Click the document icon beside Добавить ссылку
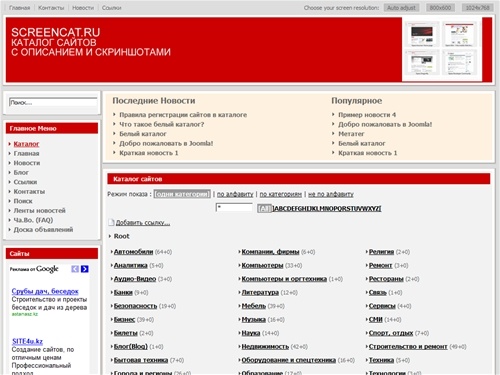Screen dimensions: 500x375 point(111,222)
